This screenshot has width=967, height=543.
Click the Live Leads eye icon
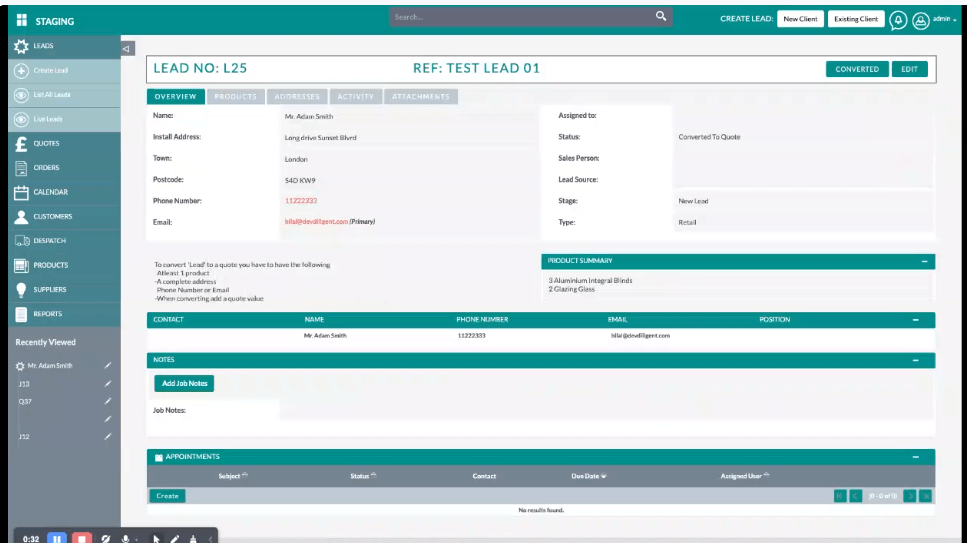coord(21,120)
